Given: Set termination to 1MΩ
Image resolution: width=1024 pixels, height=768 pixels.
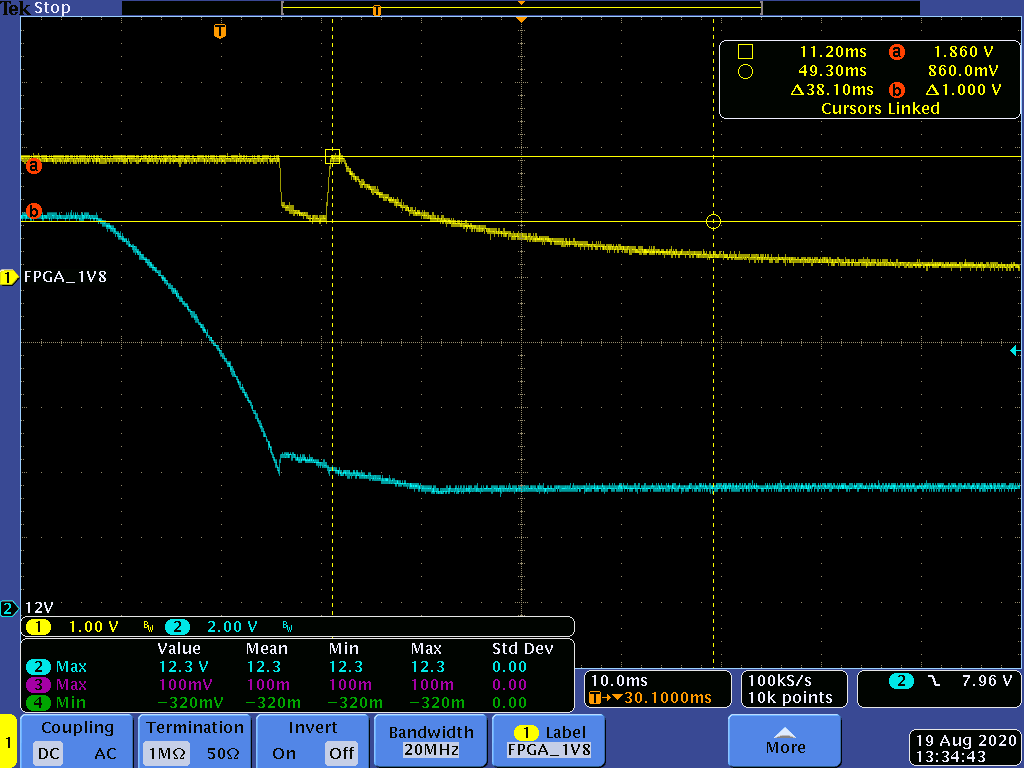Looking at the screenshot, I should [167, 753].
